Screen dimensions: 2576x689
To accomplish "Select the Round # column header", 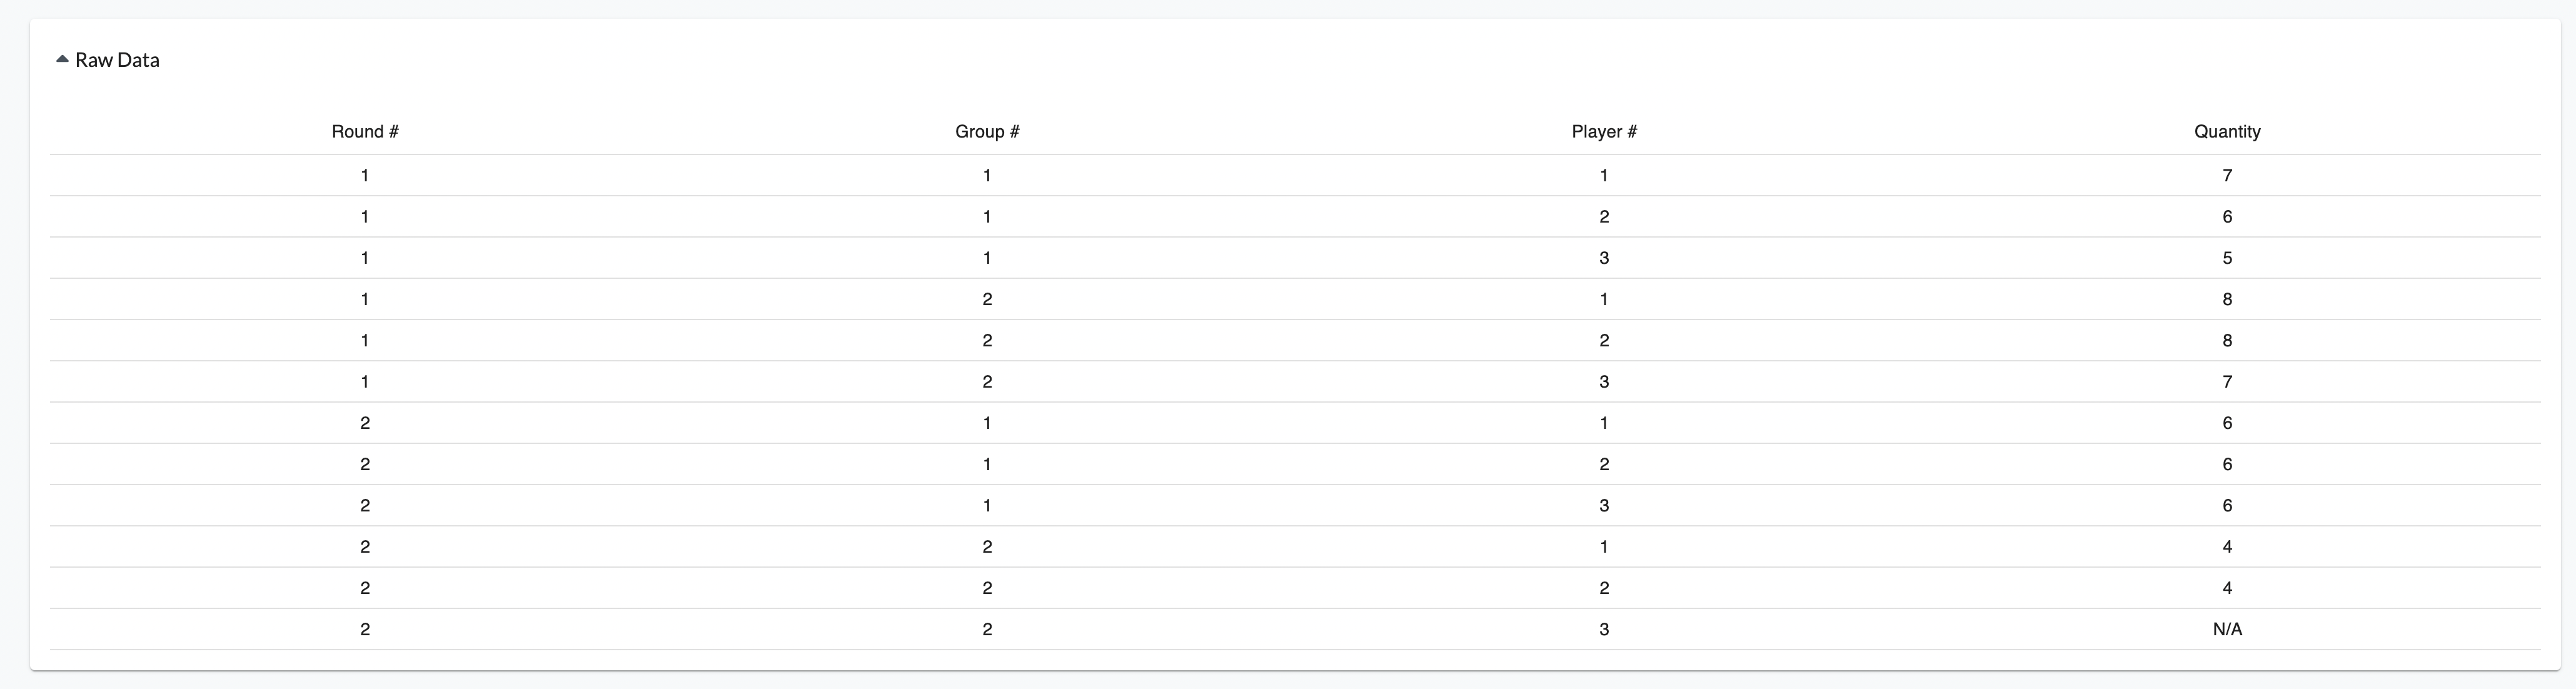I will click(x=365, y=132).
